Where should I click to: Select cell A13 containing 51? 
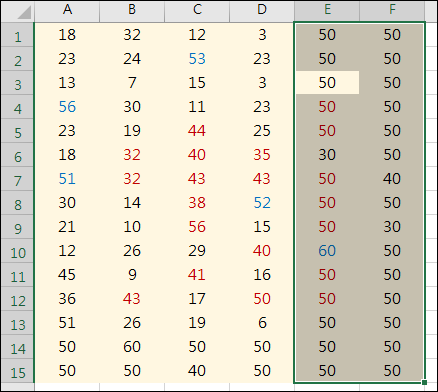[x=67, y=323]
